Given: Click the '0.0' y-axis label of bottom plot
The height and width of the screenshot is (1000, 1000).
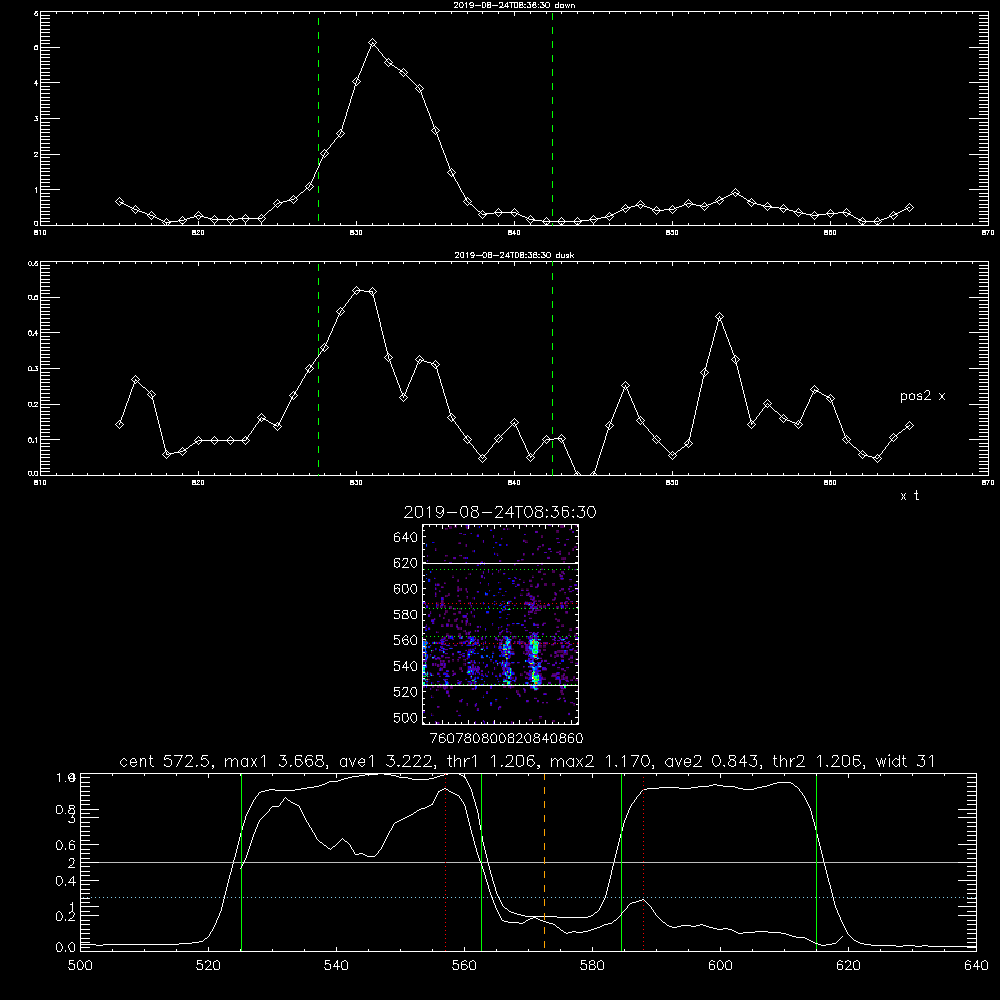Looking at the screenshot, I should pyautogui.click(x=65, y=947).
